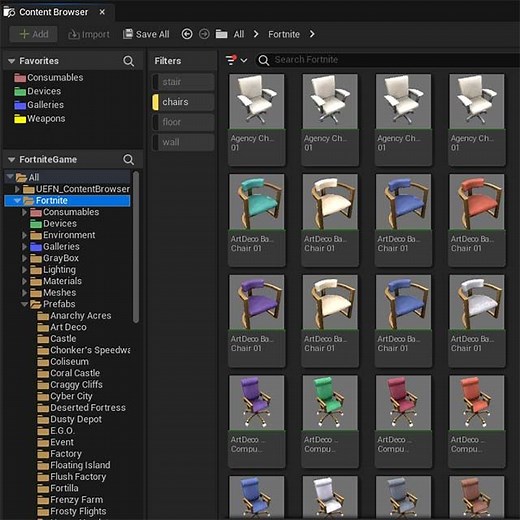The height and width of the screenshot is (520, 520).
Task: Open the Anarchy Acres folder
Action: click(x=74, y=315)
